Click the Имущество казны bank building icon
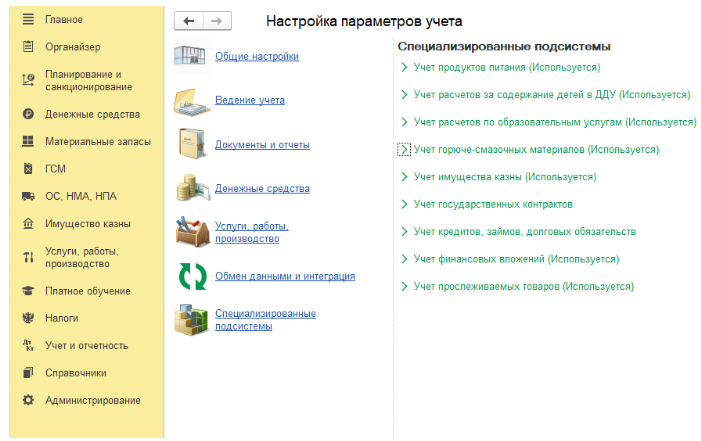701x441 pixels. point(28,223)
